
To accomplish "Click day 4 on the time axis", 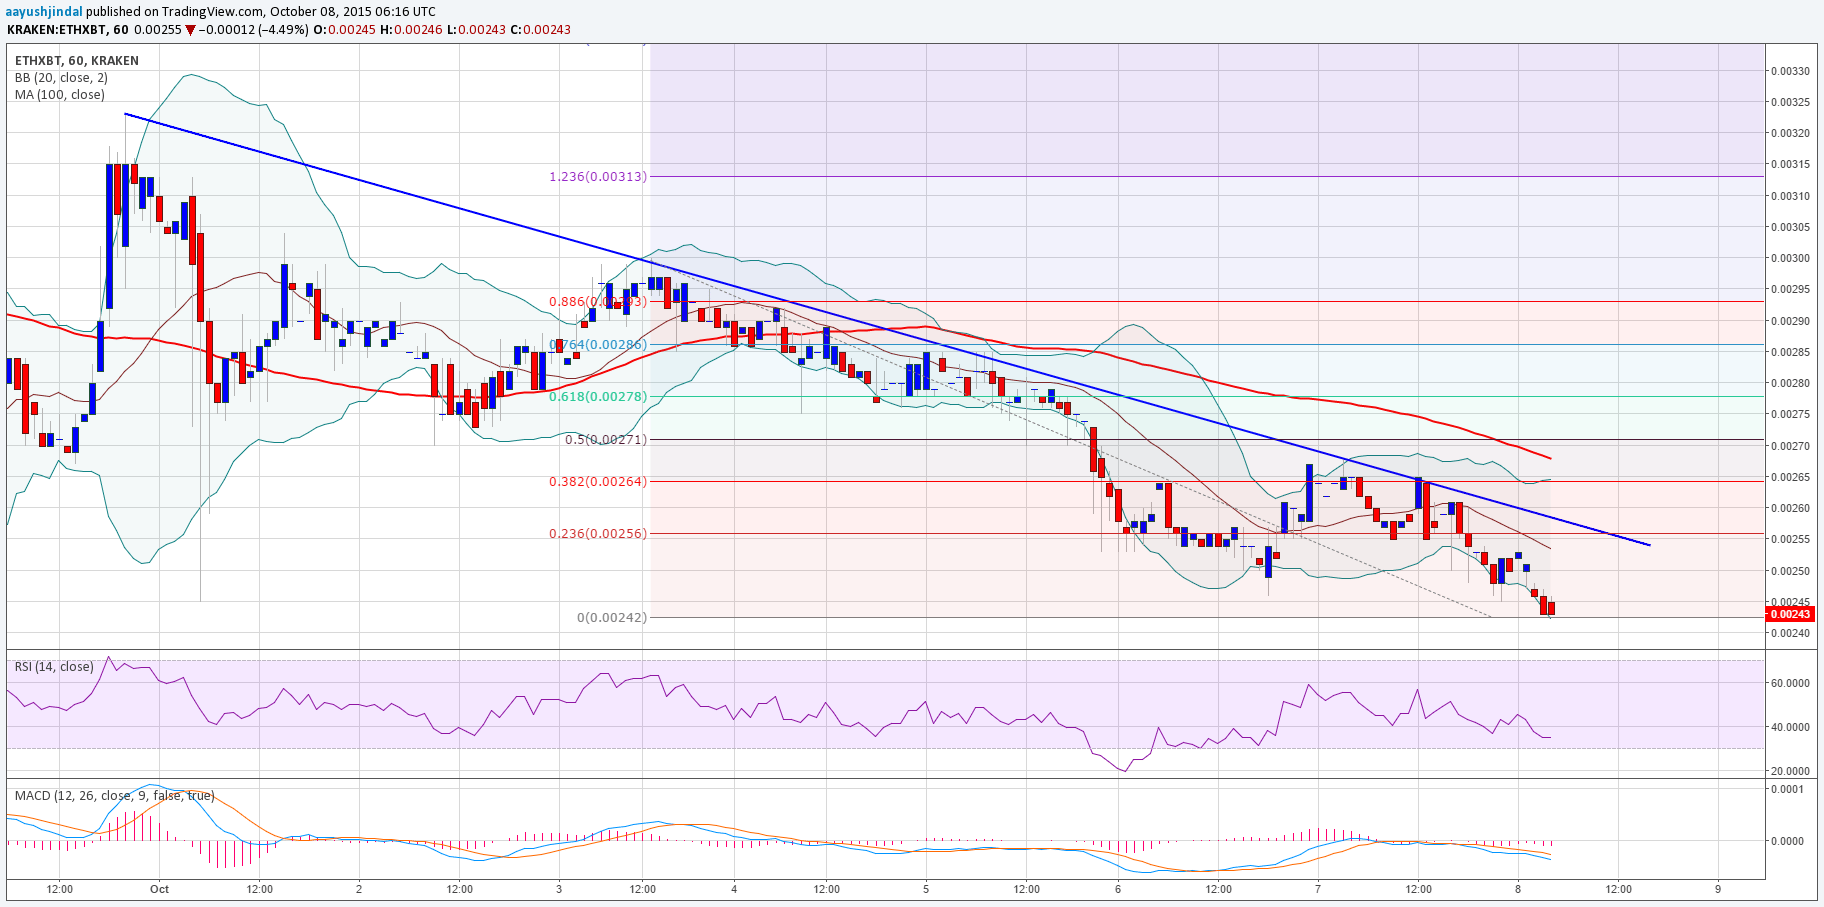I will pyautogui.click(x=734, y=889).
